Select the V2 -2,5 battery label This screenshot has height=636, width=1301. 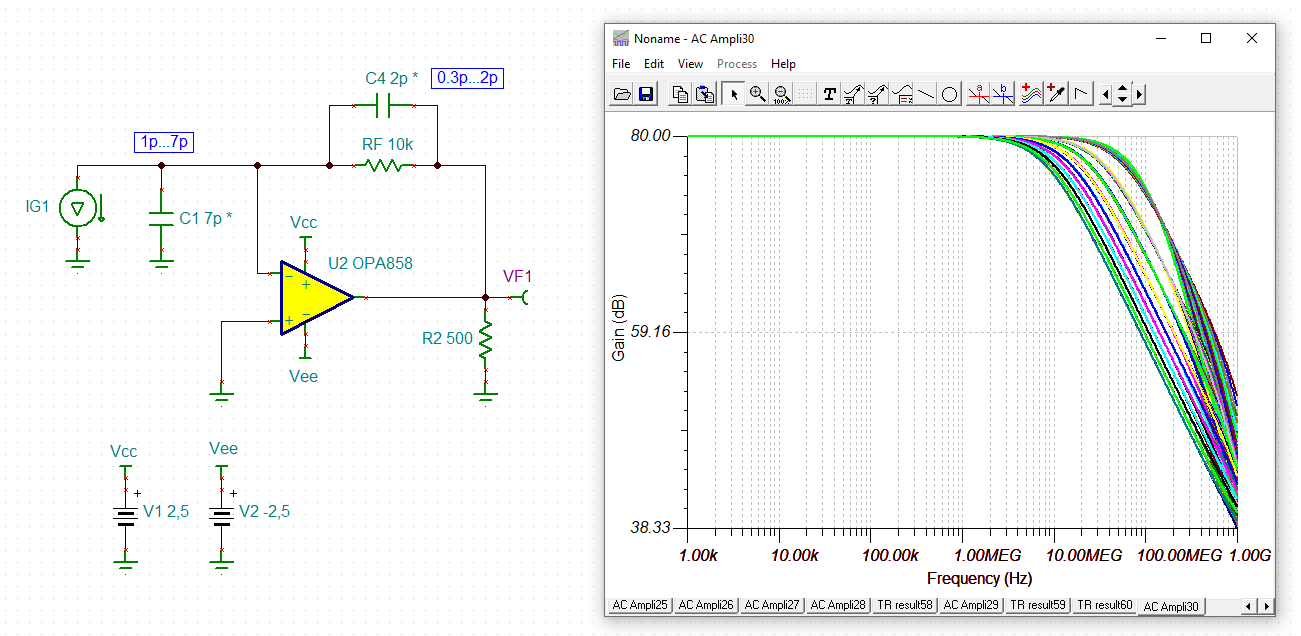[265, 511]
